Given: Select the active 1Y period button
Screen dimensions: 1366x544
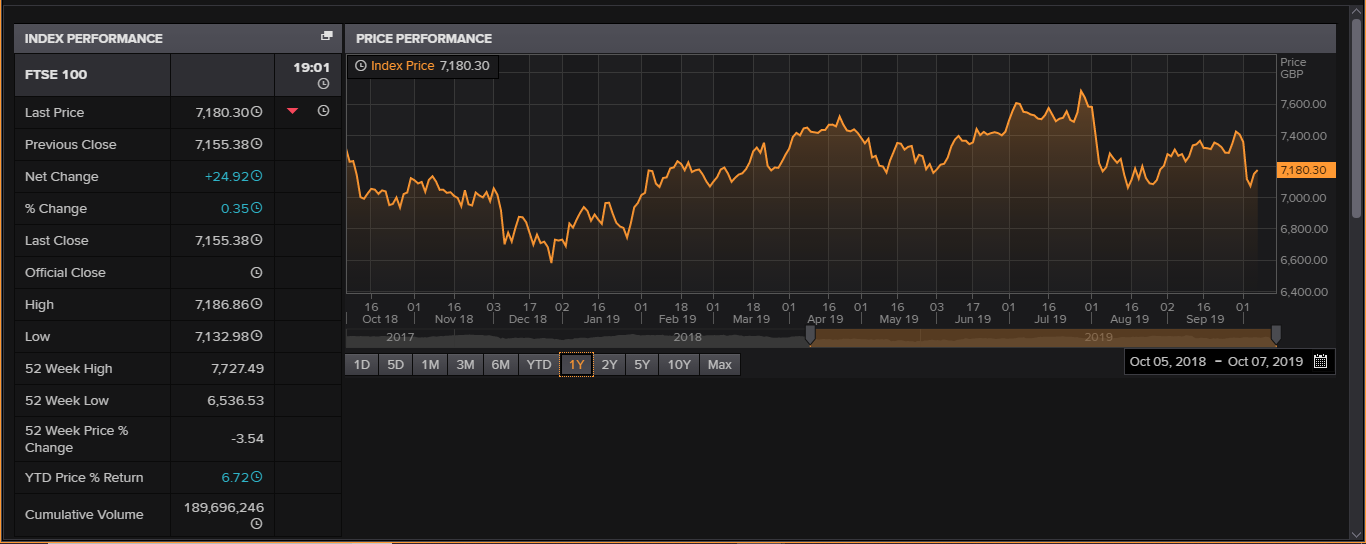Looking at the screenshot, I should (x=576, y=365).
